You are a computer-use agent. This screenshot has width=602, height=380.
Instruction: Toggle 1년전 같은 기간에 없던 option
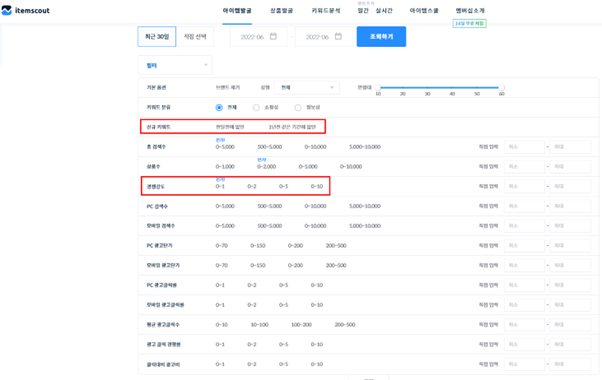tap(292, 127)
